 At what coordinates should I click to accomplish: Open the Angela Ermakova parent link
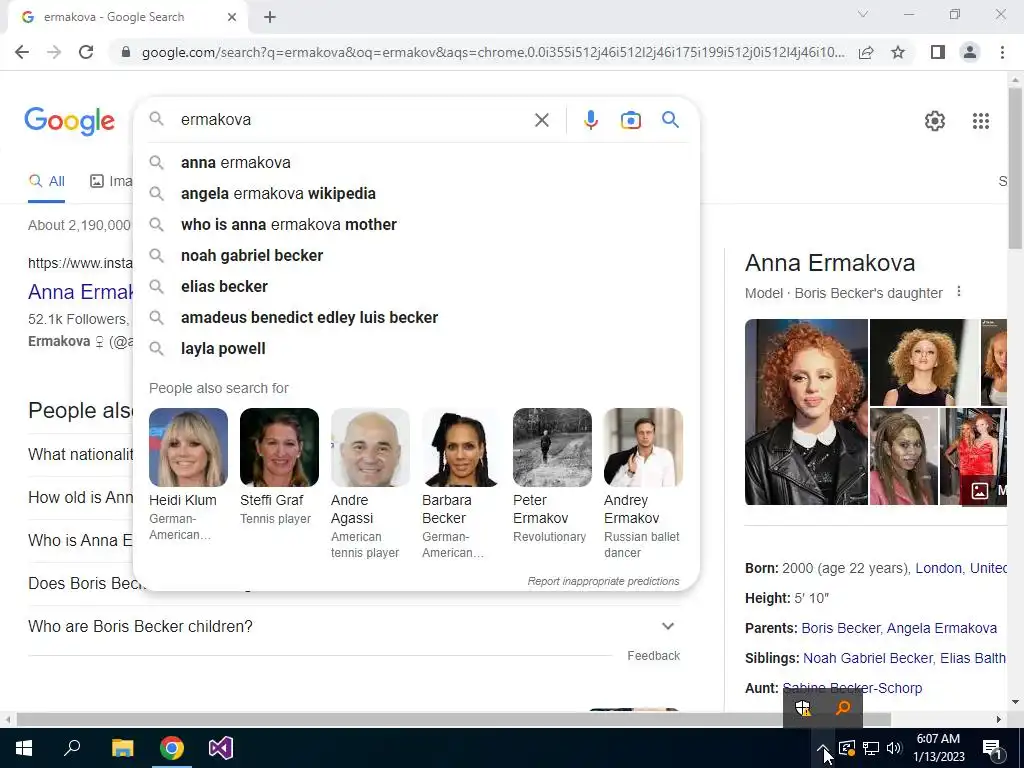(x=942, y=628)
